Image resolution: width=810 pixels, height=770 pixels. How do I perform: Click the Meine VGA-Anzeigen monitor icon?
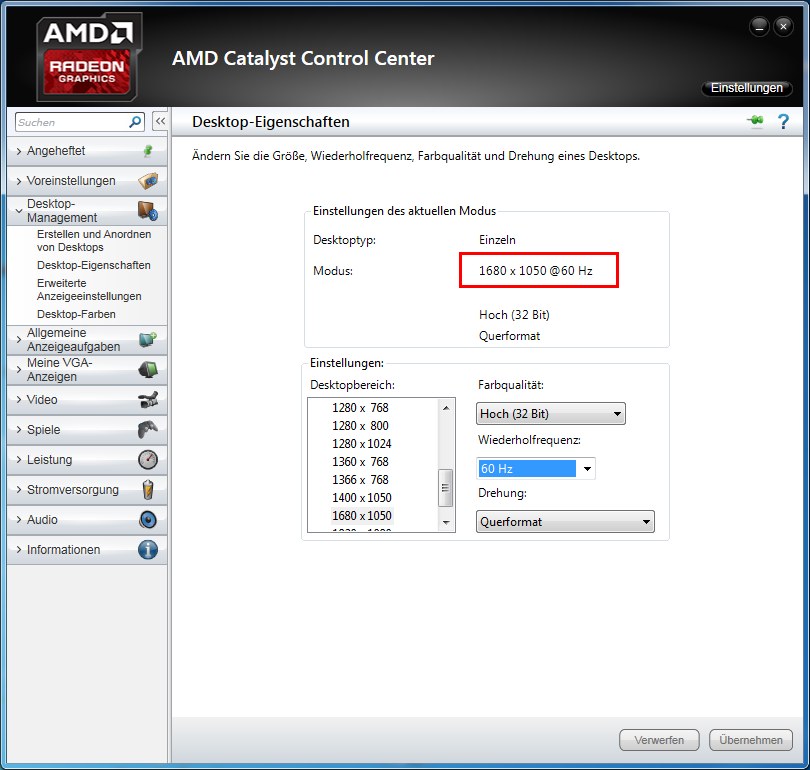coord(148,369)
